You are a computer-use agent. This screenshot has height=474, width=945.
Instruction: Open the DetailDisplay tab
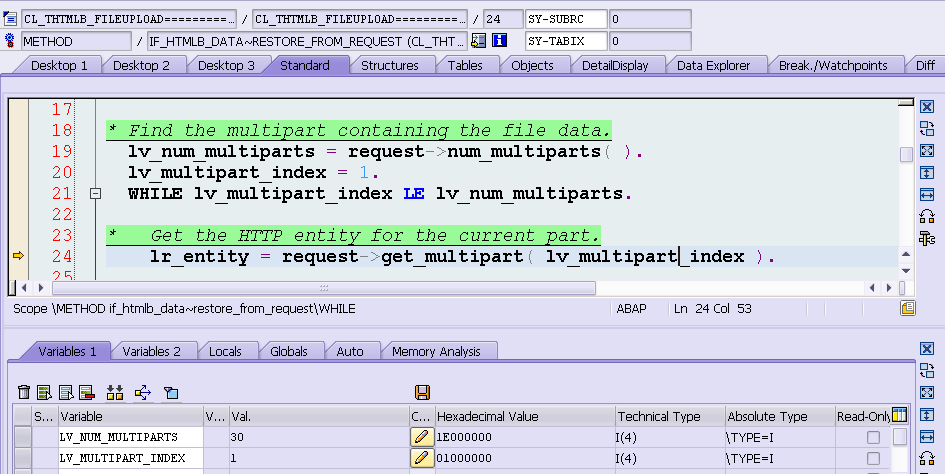615,65
